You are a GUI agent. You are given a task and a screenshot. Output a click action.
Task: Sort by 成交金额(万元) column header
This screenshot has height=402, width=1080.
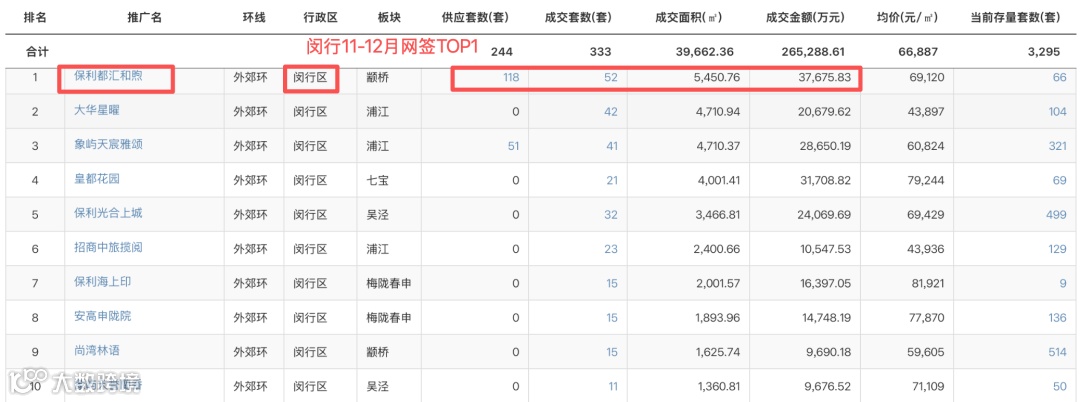pyautogui.click(x=803, y=17)
